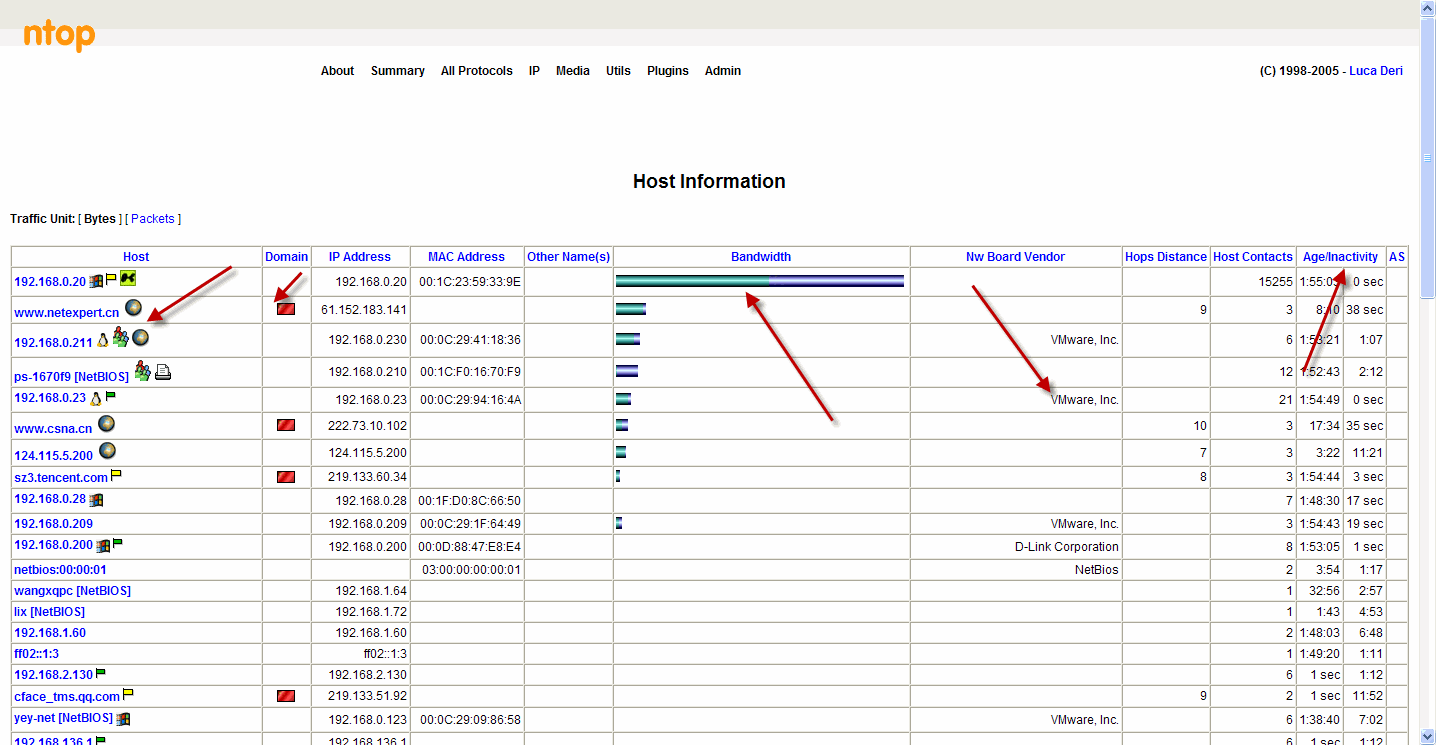Click the yellow flag beside sz3.tencent.com
The height and width of the screenshot is (745, 1436).
click(x=116, y=475)
